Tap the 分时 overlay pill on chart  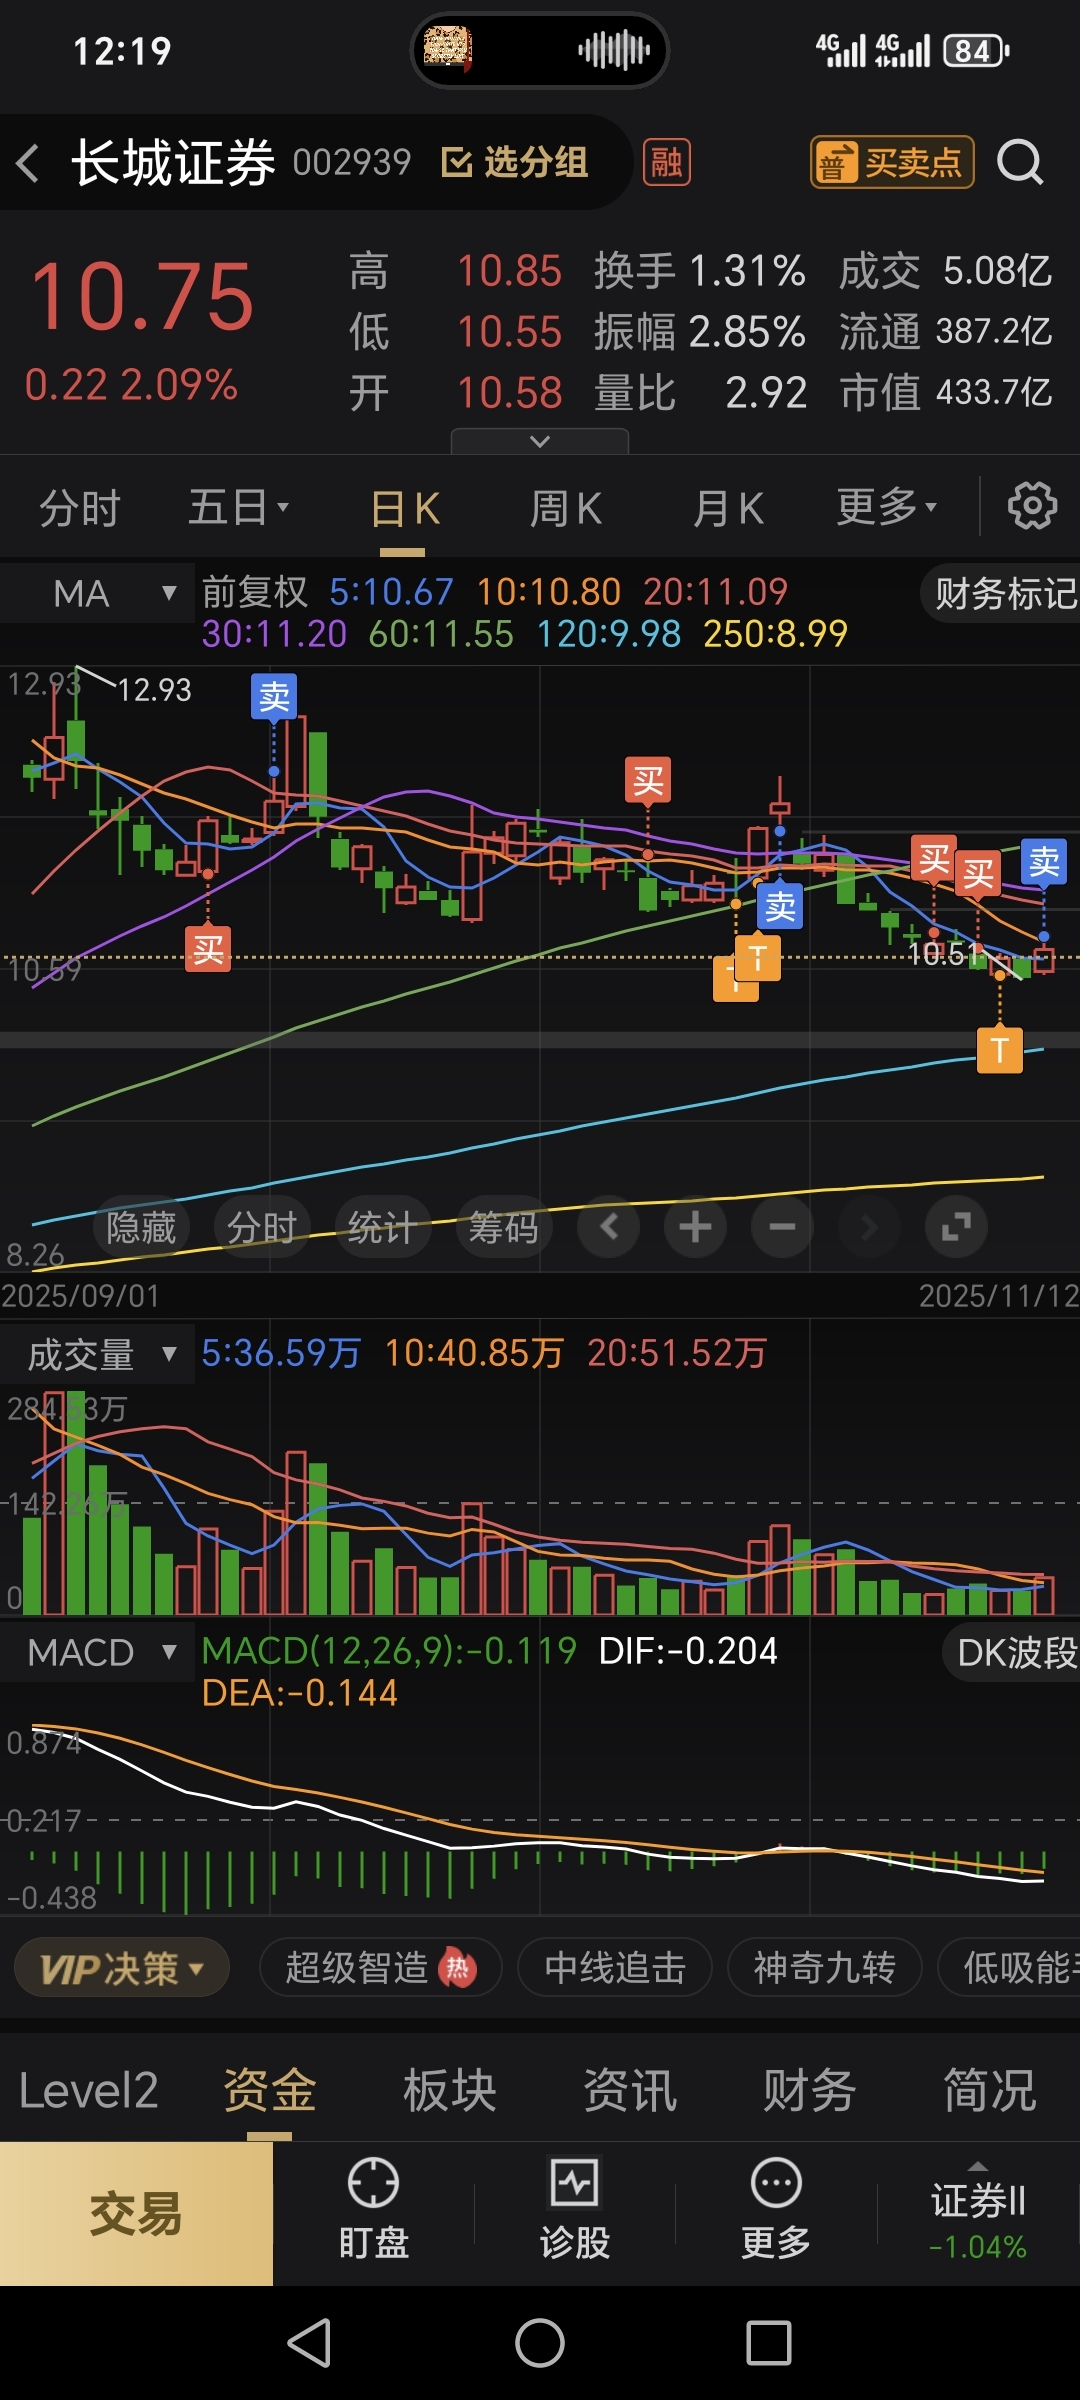tap(262, 1227)
